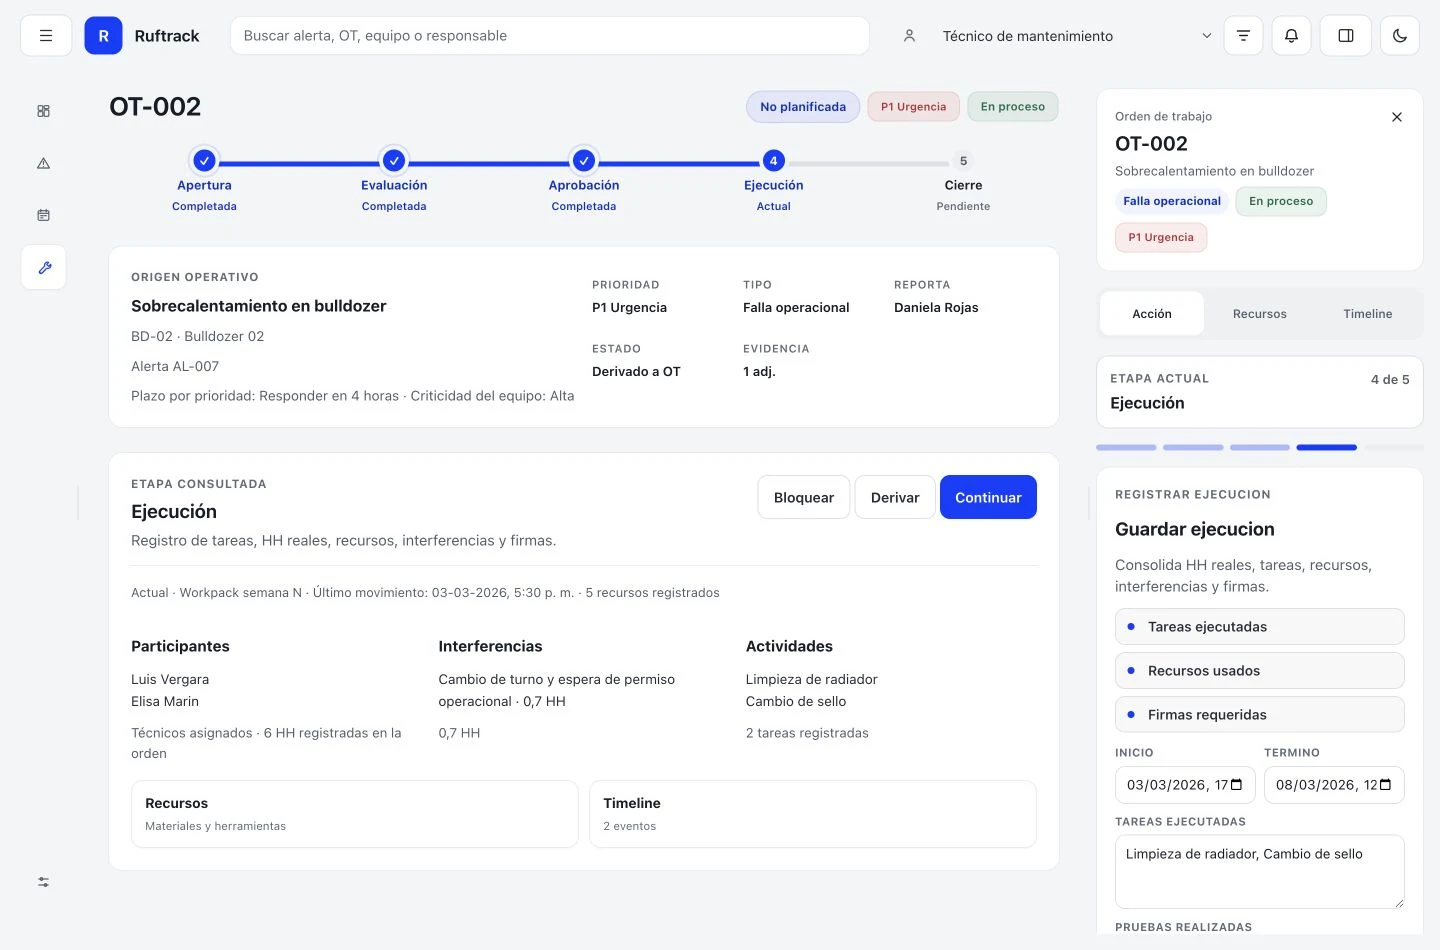Open the hamburger menu button
Screen dimensions: 1440x950
(46, 36)
